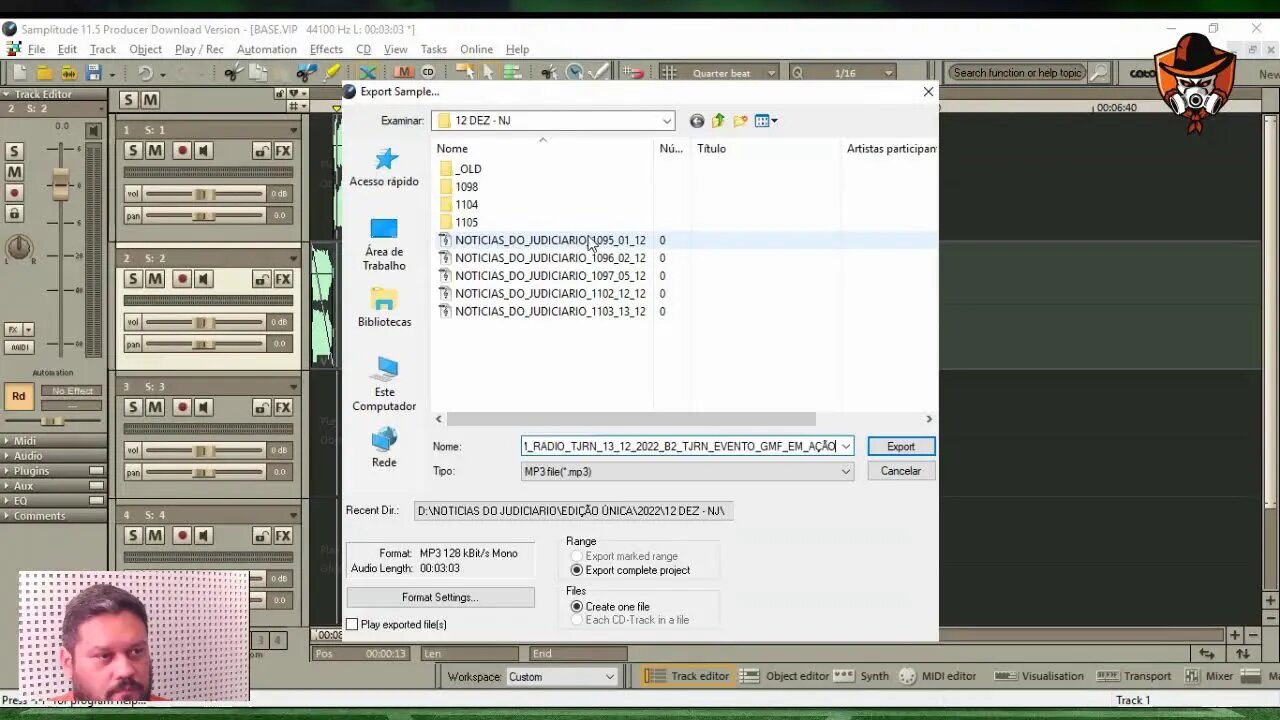Create new folder icon in dialog
This screenshot has width=1280, height=720.
pos(740,121)
